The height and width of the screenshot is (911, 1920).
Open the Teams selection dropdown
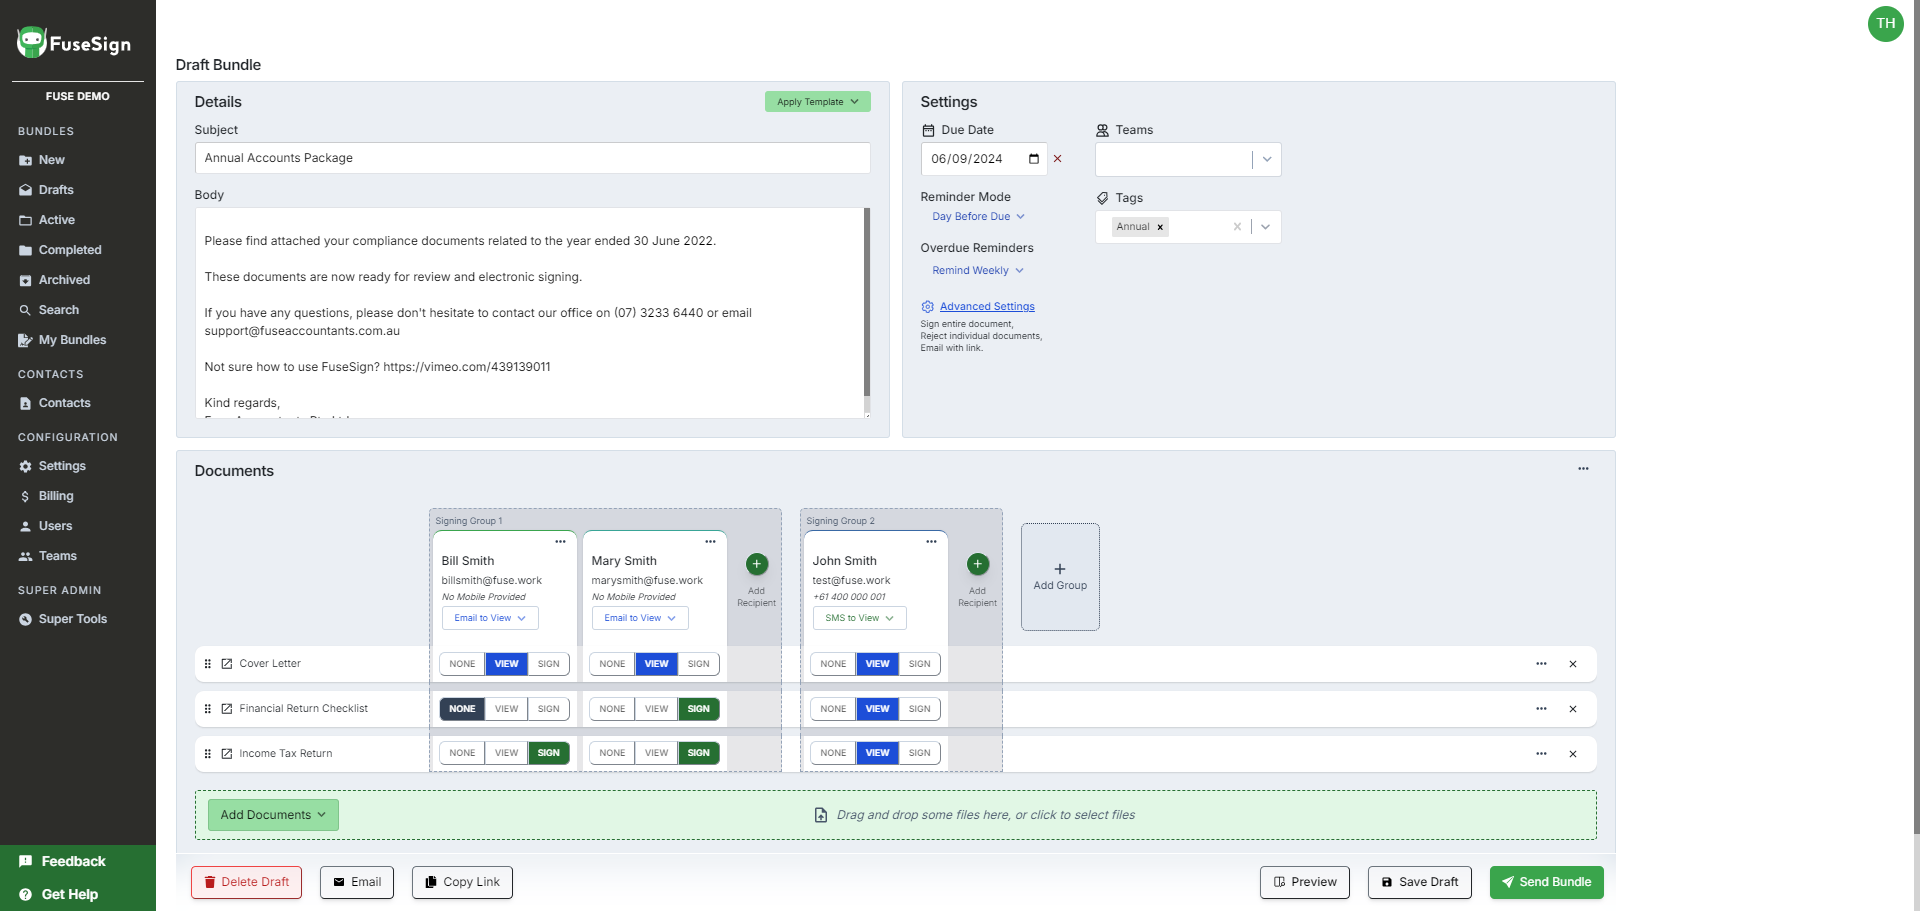point(1266,160)
